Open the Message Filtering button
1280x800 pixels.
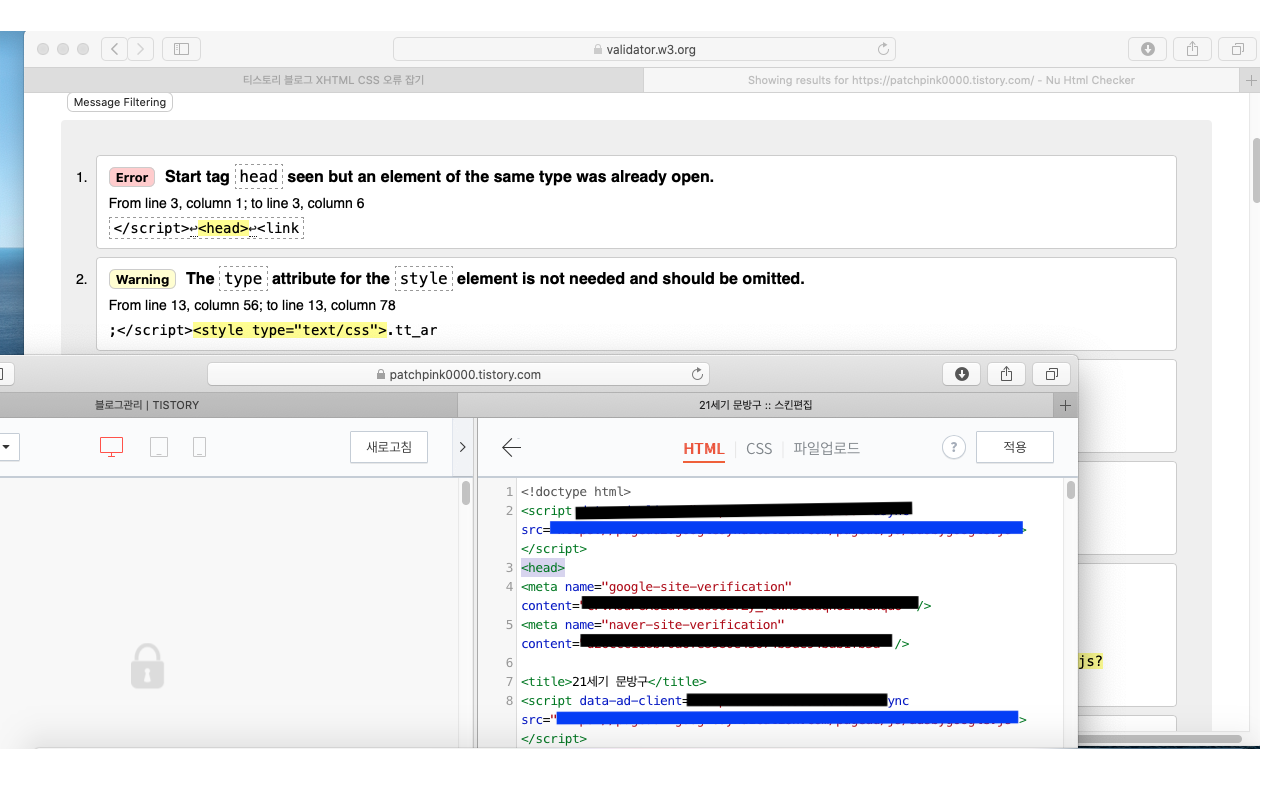(x=120, y=102)
